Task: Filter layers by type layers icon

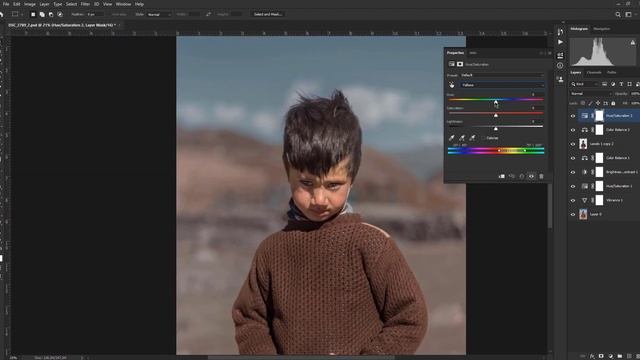Action: [621, 84]
